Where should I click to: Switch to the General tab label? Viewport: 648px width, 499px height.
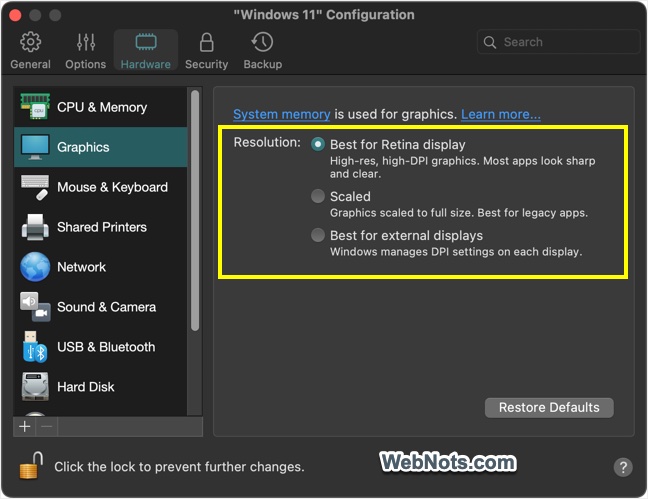[31, 64]
